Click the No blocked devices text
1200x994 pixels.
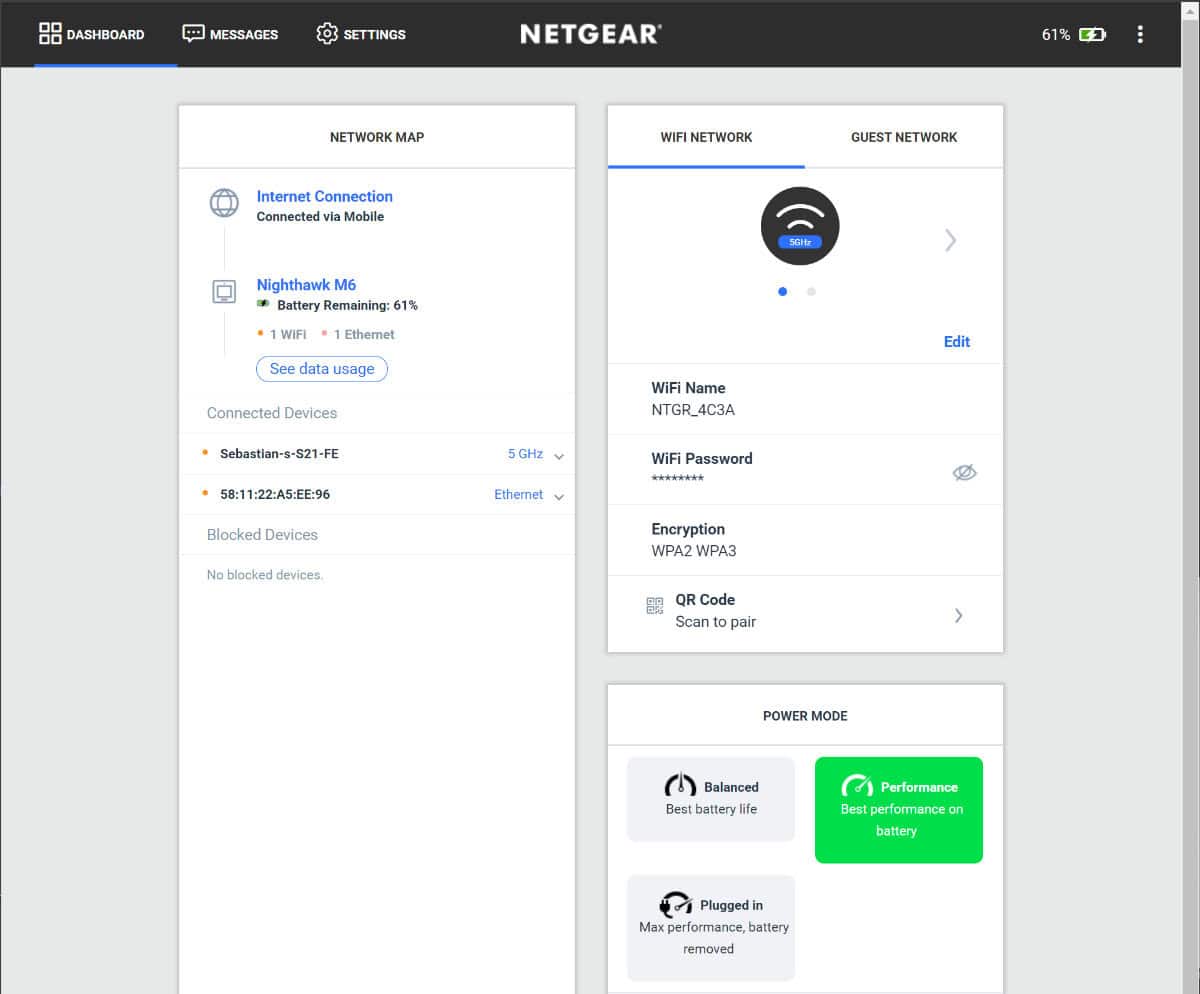tap(265, 575)
